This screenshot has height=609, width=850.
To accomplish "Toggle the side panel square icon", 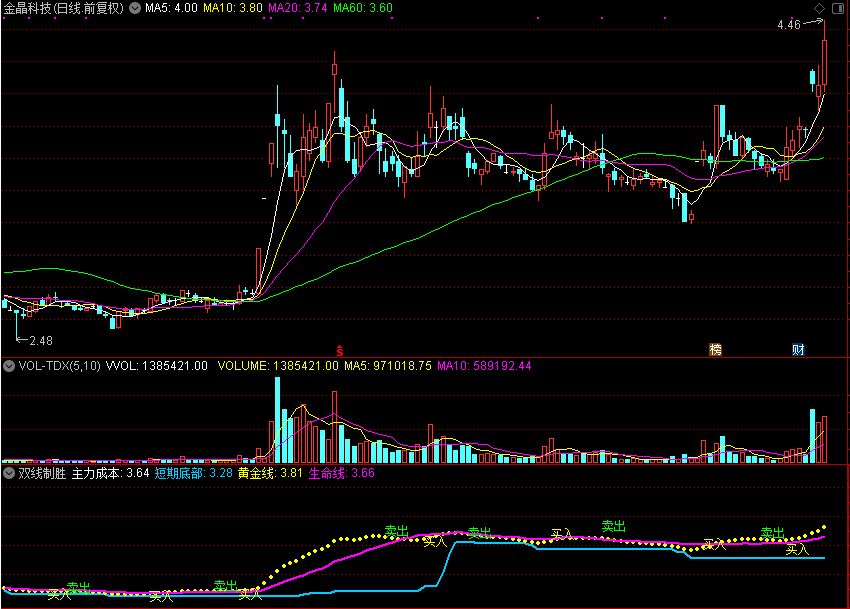I will [x=838, y=8].
